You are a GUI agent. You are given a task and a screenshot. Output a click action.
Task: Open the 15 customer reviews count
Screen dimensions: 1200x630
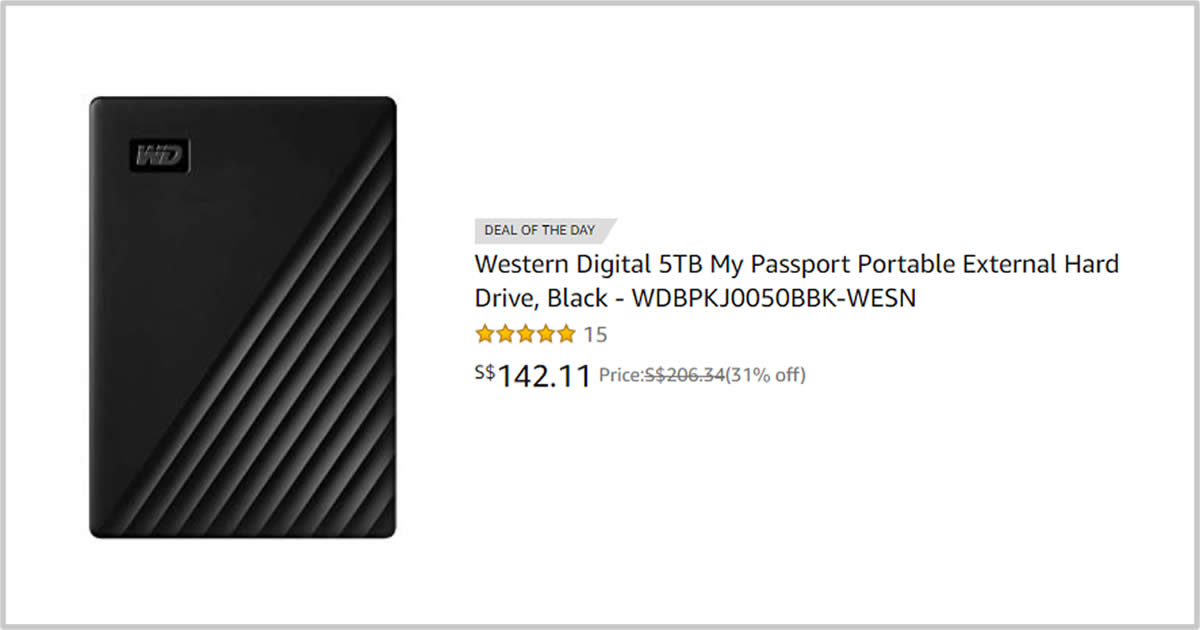595,335
